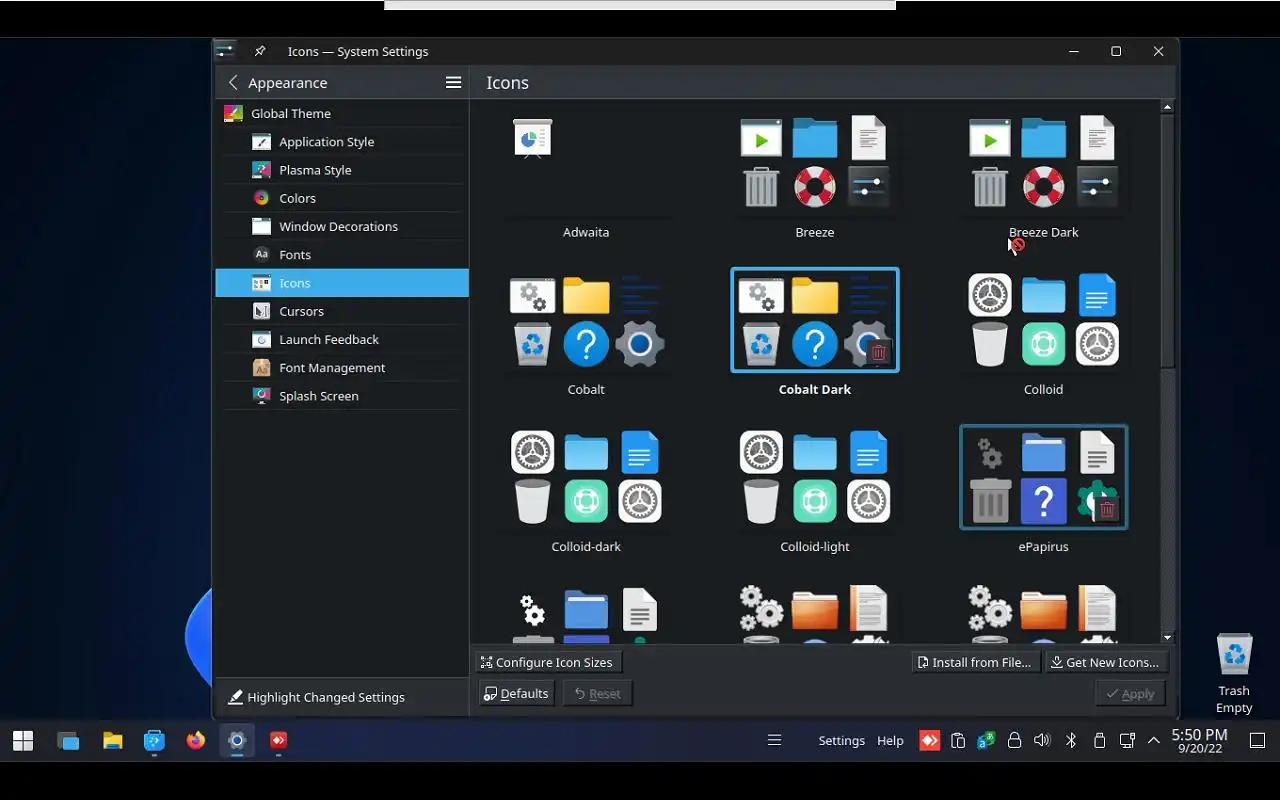Open the clock showing 5:50 PM
Viewport: 1280px width, 800px height.
pos(1199,741)
